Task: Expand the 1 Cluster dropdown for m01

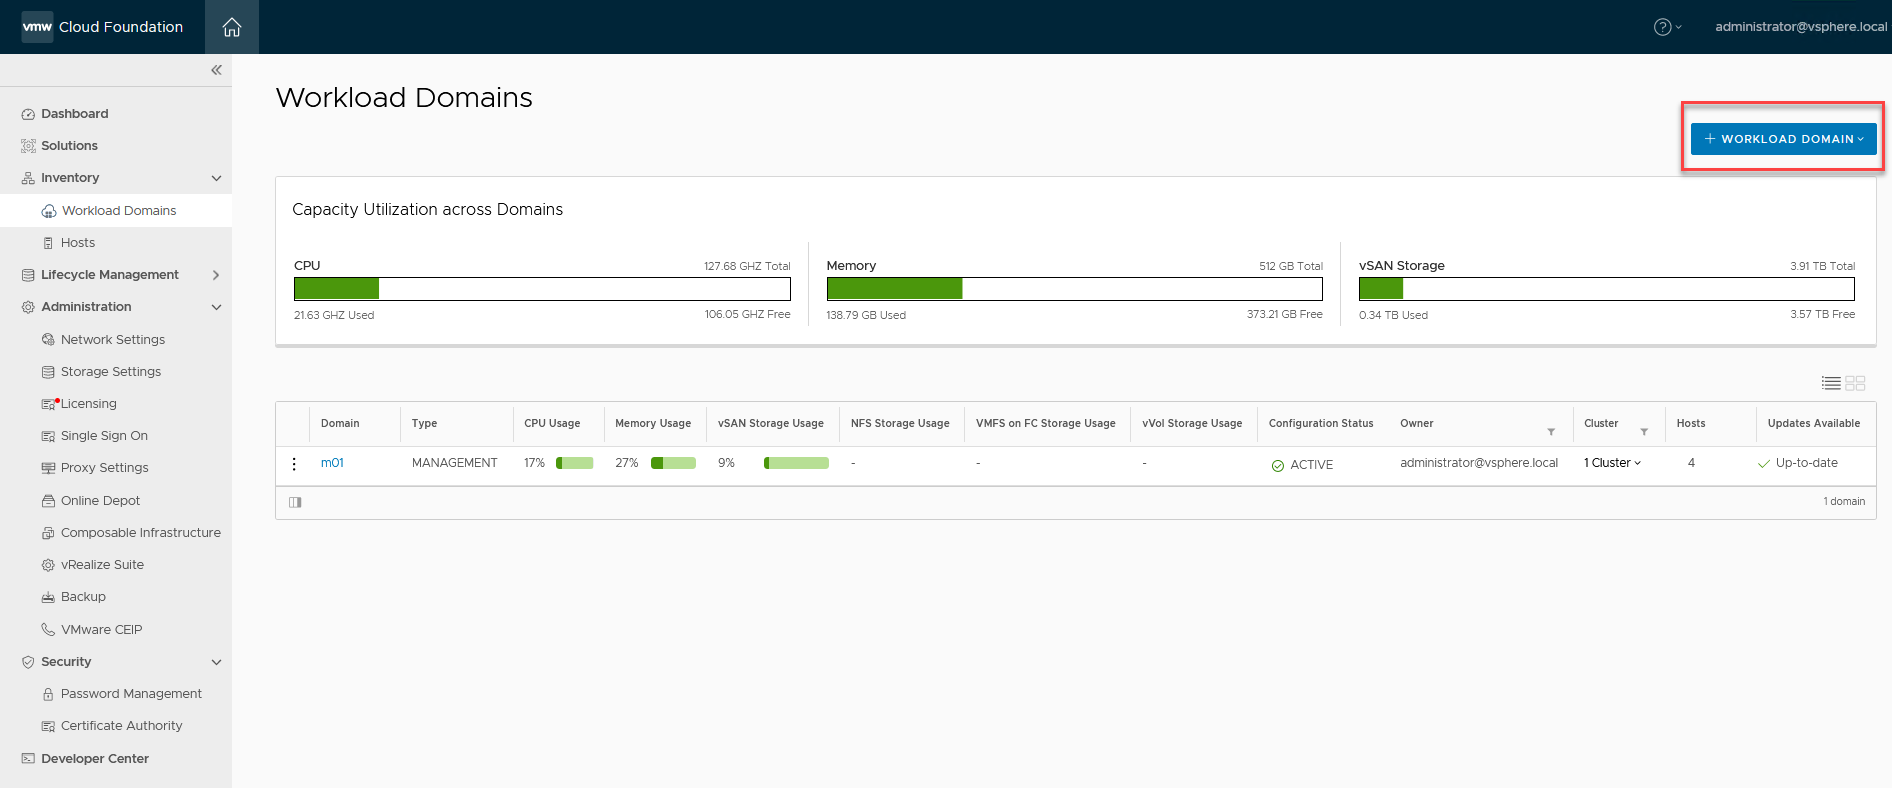Action: pyautogui.click(x=1612, y=463)
